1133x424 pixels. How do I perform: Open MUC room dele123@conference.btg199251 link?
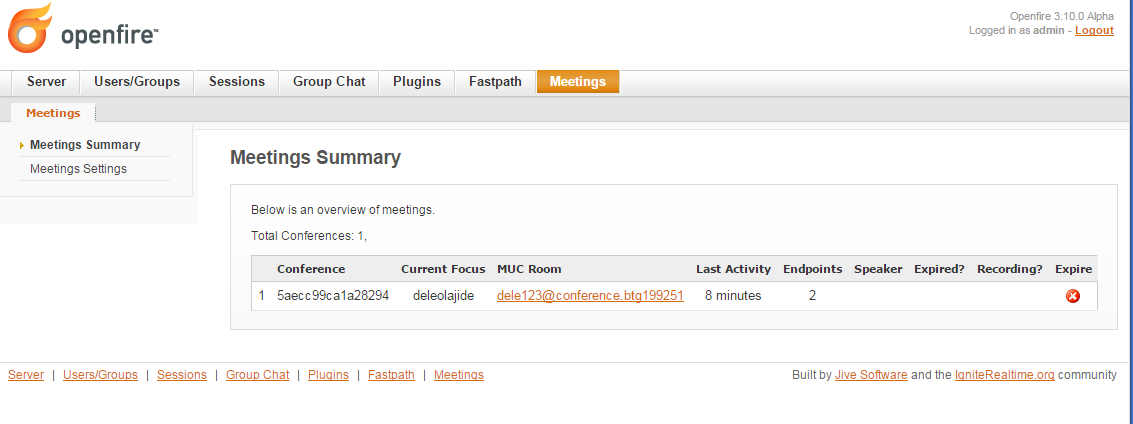[x=590, y=295]
